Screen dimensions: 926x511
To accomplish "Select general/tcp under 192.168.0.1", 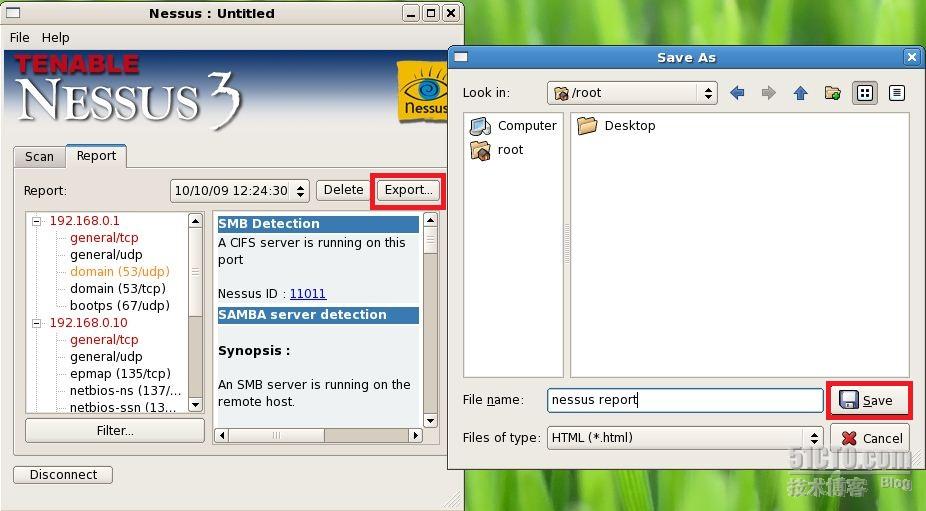I will 104,237.
